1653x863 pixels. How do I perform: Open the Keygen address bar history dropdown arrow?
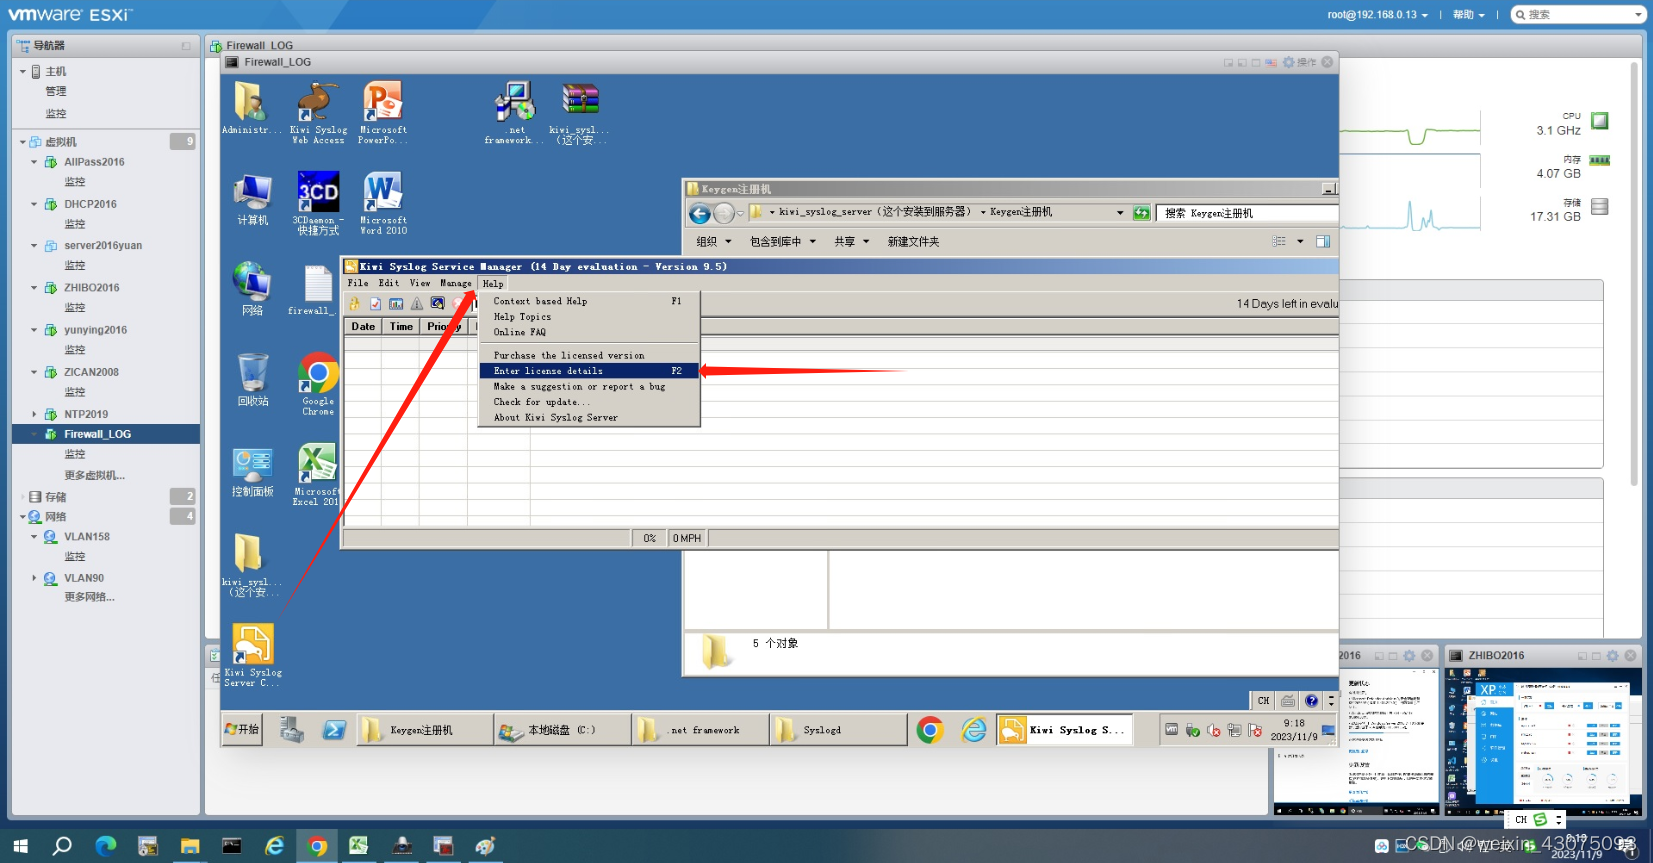pos(1120,213)
